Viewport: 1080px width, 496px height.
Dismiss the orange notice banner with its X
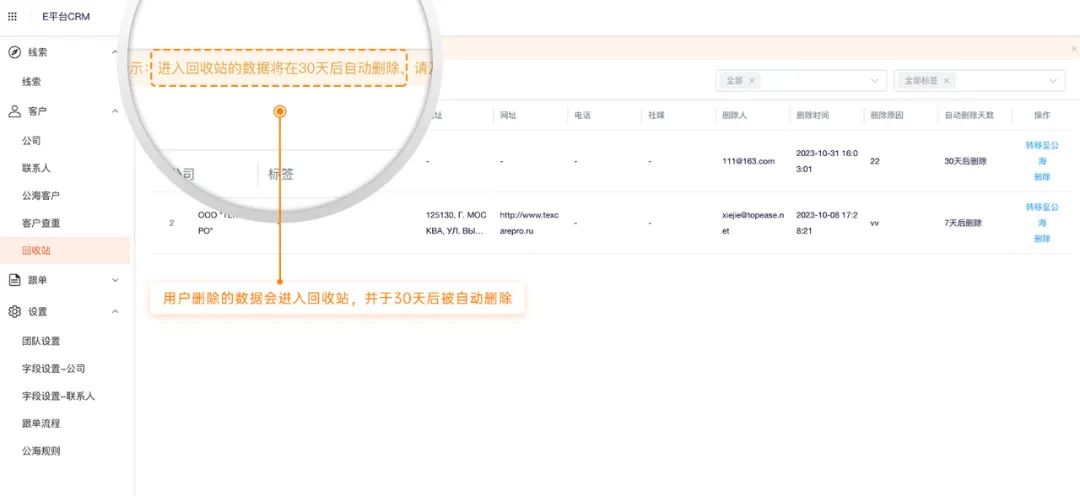click(1074, 49)
